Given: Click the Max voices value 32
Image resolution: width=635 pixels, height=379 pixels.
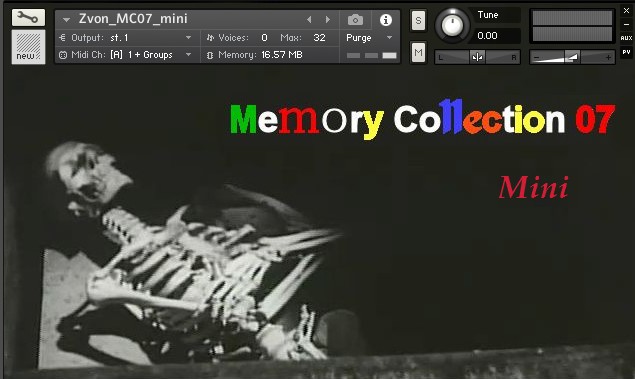Looking at the screenshot, I should (319, 38).
